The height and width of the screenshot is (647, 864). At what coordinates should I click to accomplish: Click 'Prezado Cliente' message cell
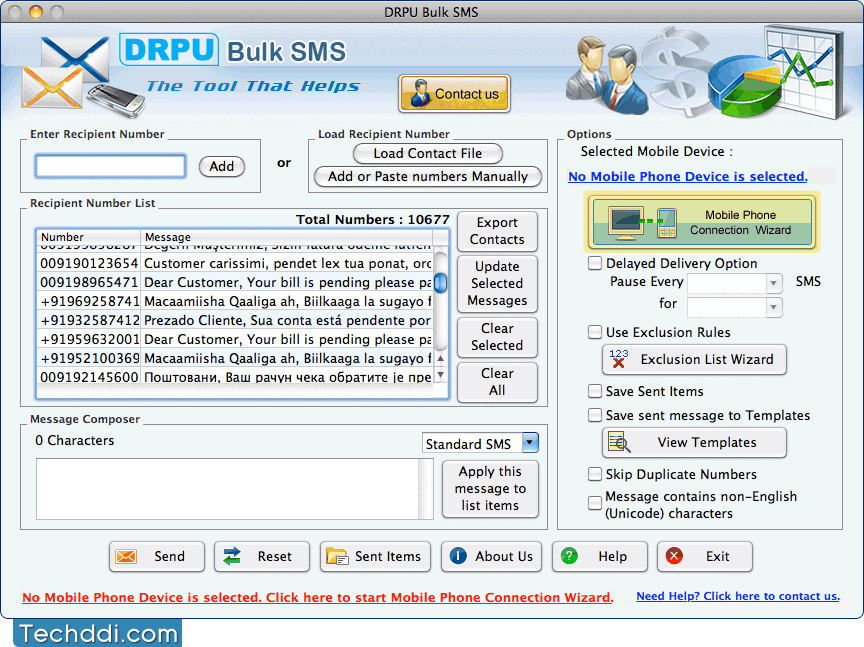point(287,320)
